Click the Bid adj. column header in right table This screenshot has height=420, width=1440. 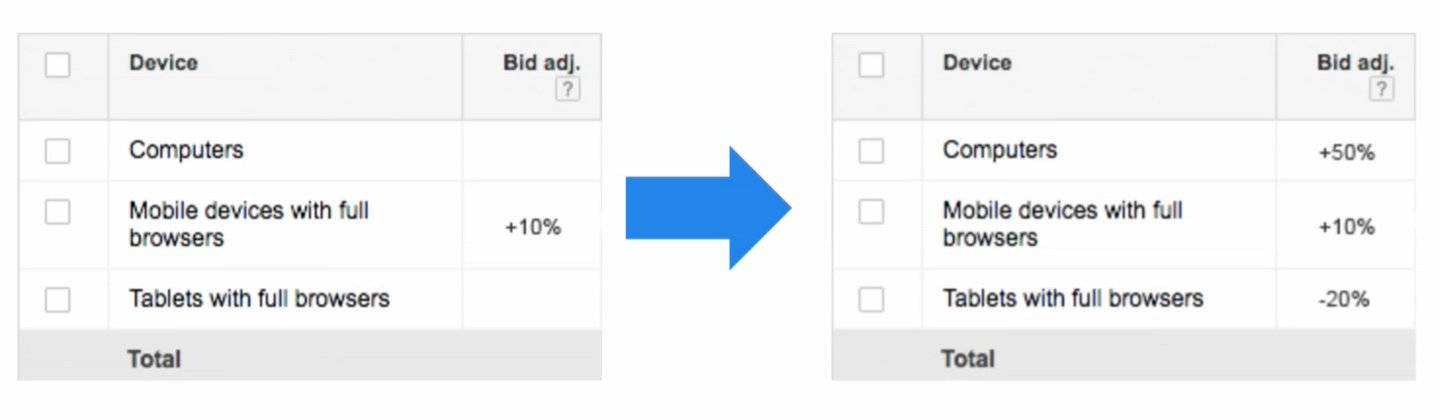[1355, 63]
